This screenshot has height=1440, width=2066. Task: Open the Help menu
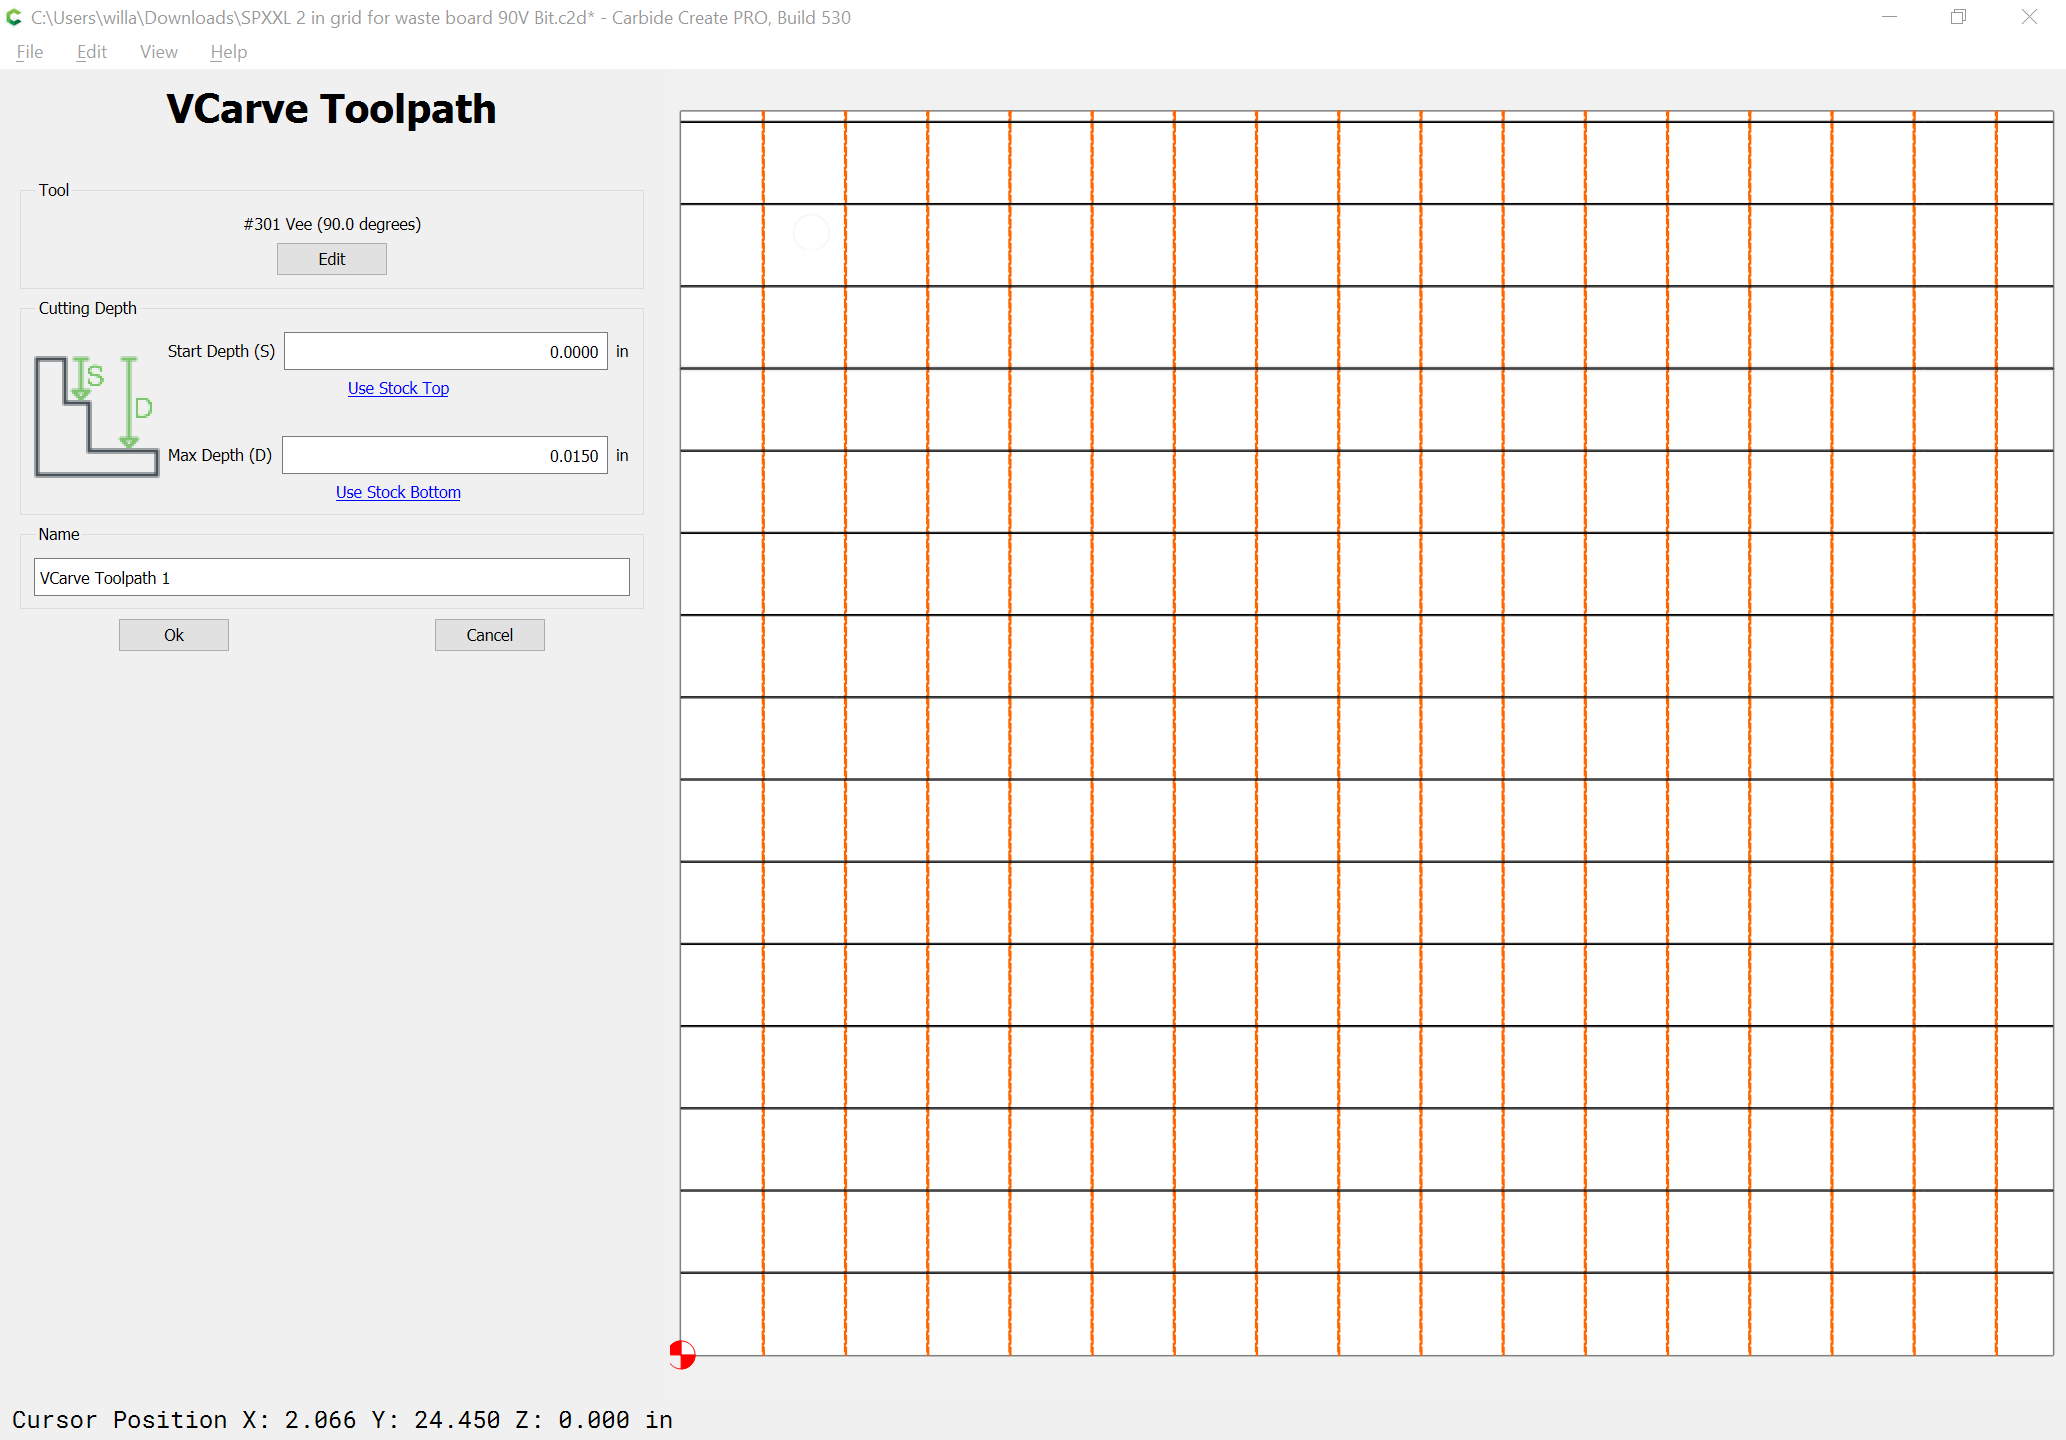point(228,52)
